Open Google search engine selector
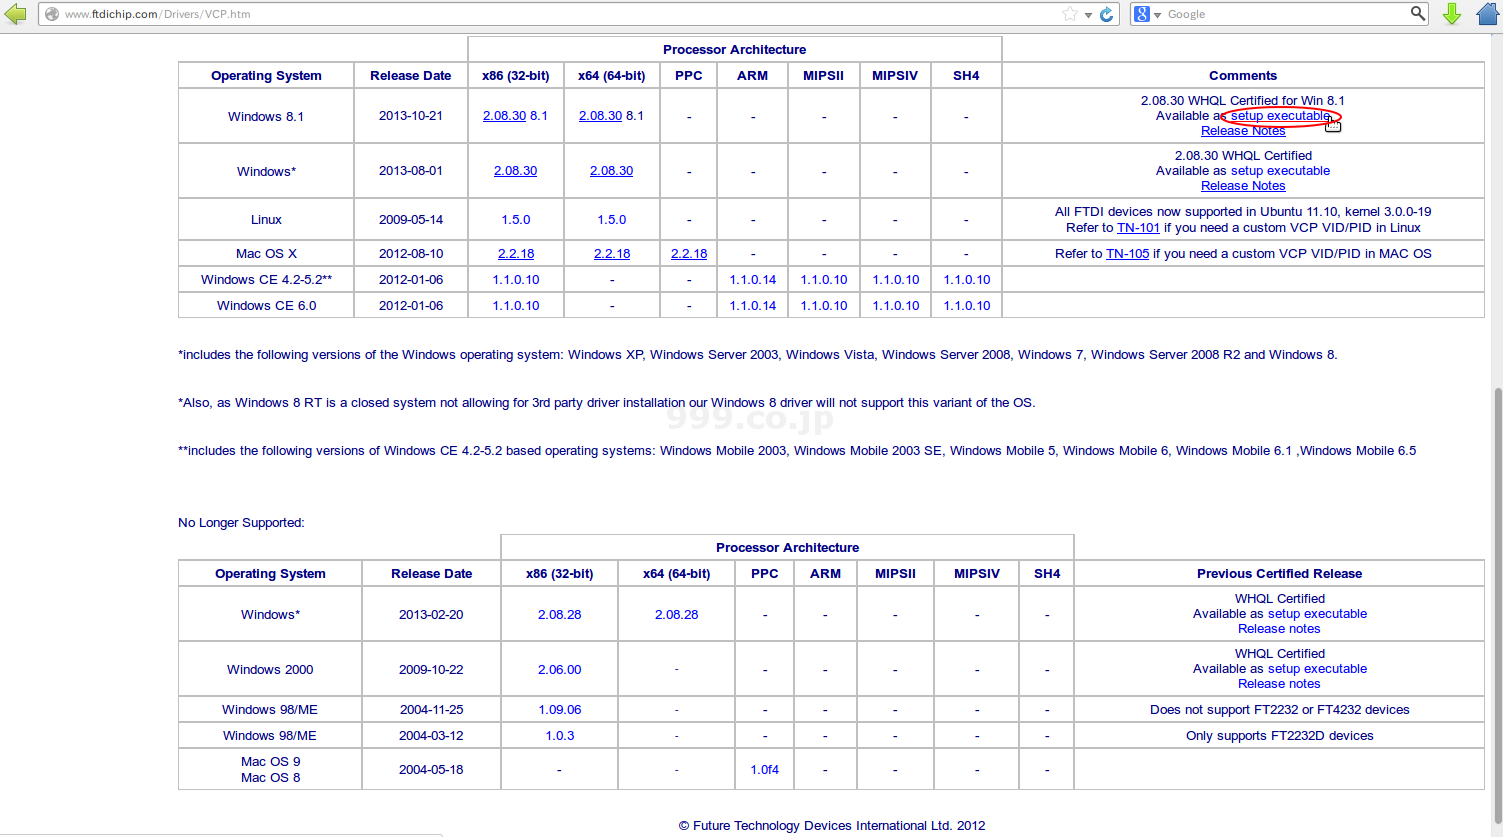1503x837 pixels. 1147,14
